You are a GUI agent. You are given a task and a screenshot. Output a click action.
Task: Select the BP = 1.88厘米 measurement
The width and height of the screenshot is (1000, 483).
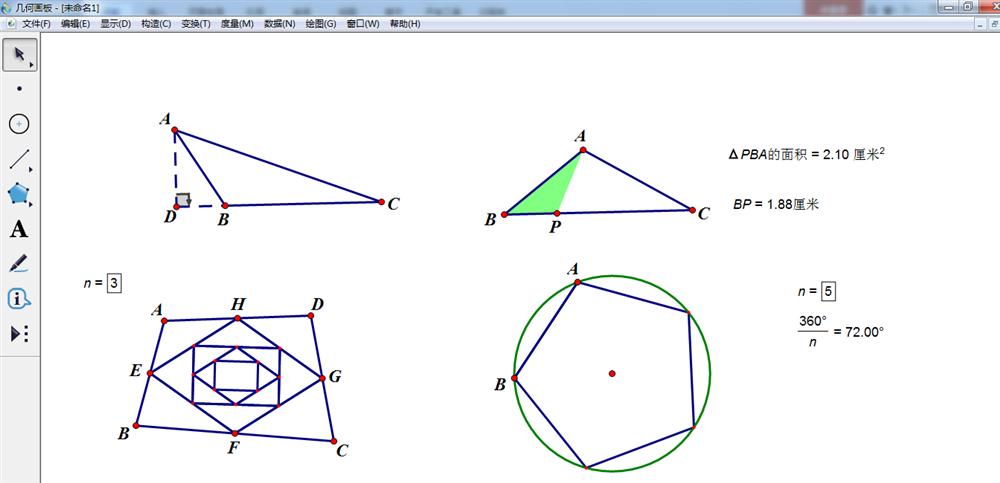pyautogui.click(x=775, y=203)
